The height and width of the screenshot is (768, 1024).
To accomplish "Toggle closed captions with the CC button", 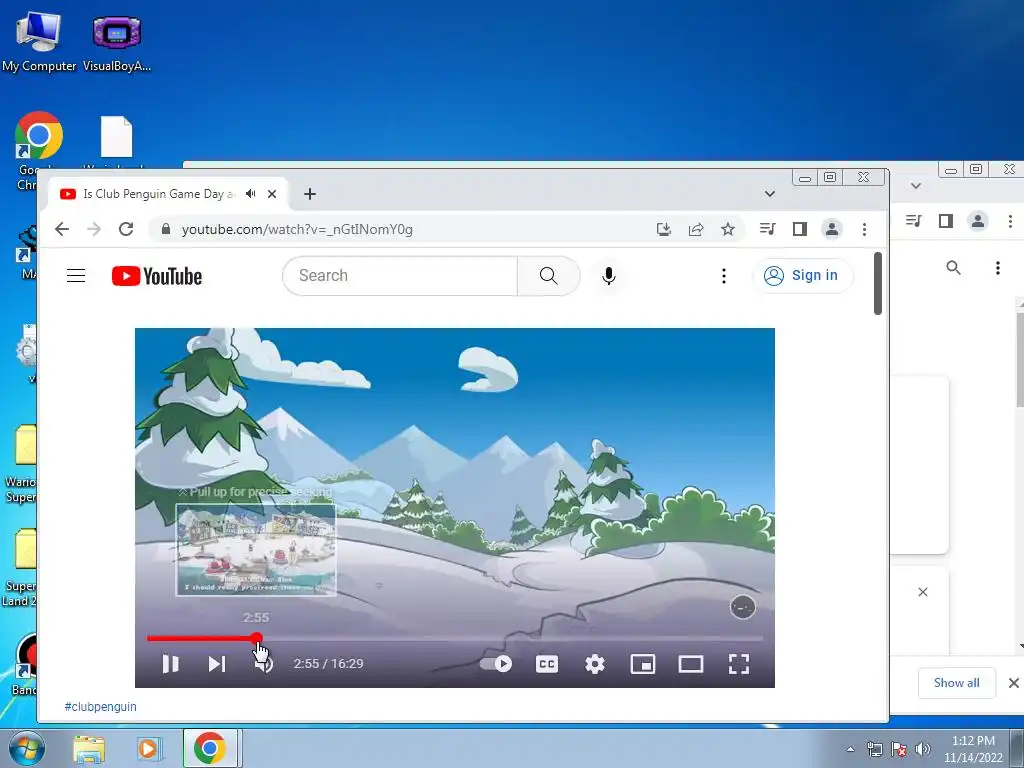I will coord(547,664).
